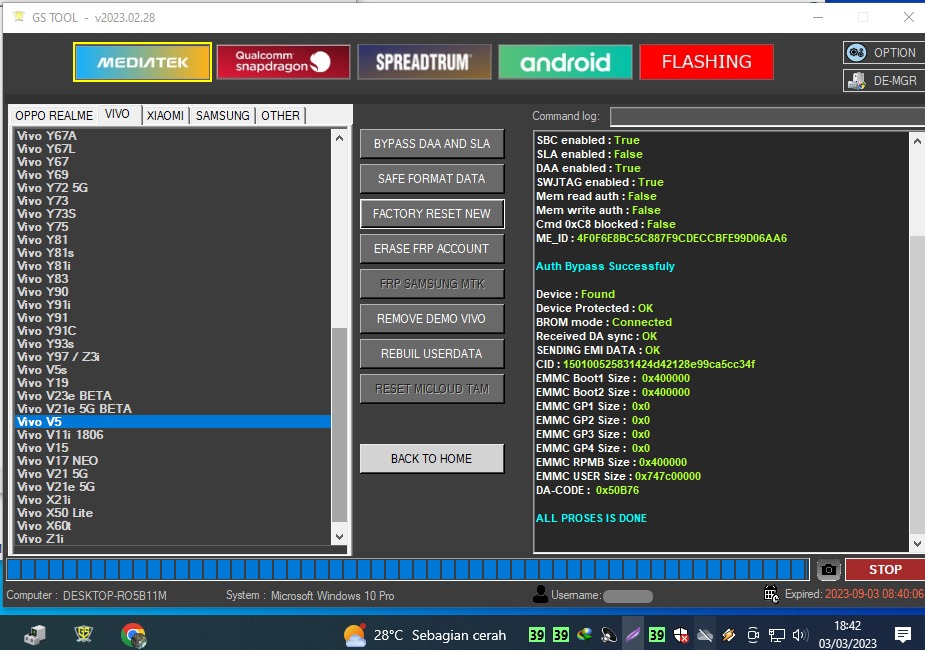The width and height of the screenshot is (925, 650).
Task: Select the OTHER brand tab
Action: pos(280,116)
